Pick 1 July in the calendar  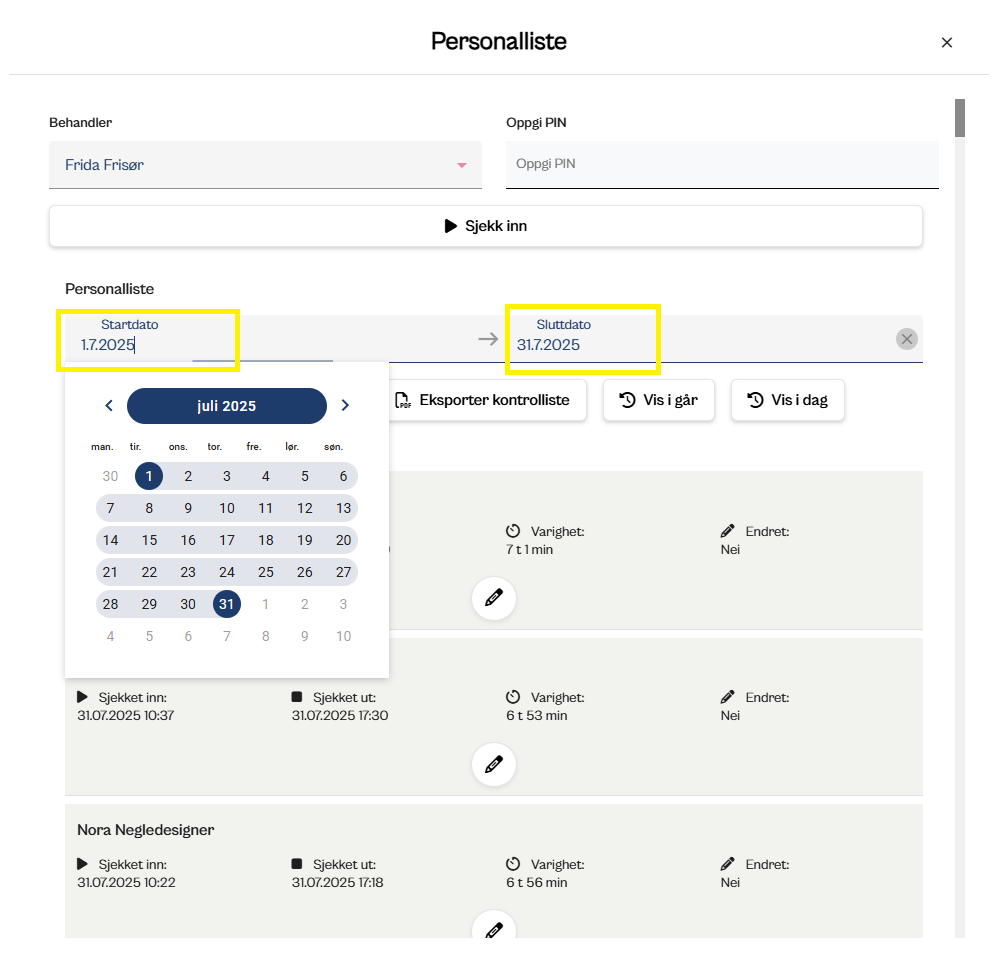pyautogui.click(x=149, y=476)
